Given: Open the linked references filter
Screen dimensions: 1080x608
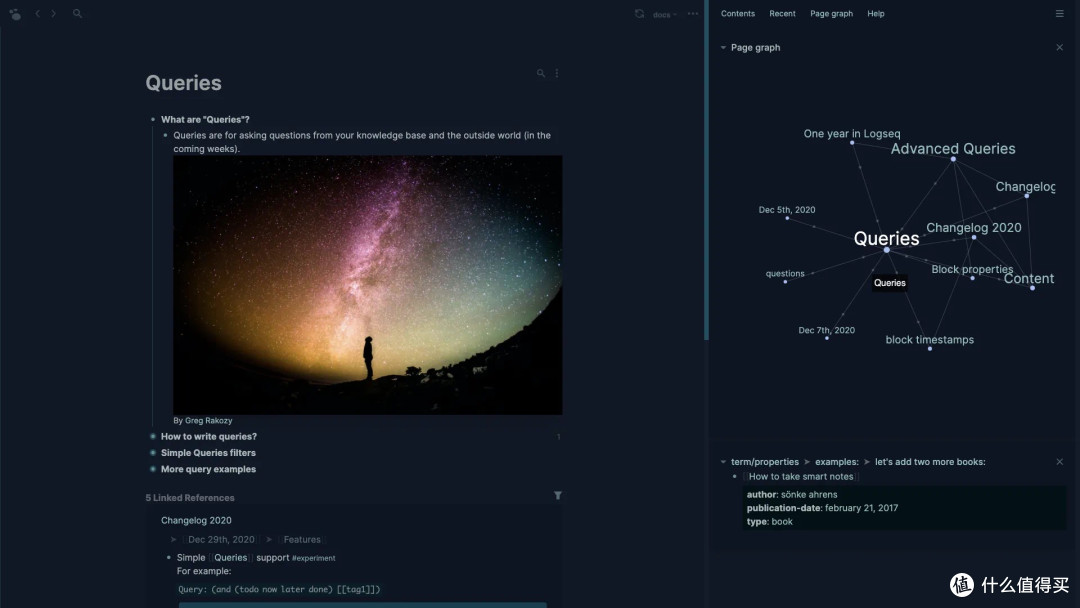Looking at the screenshot, I should [x=558, y=495].
